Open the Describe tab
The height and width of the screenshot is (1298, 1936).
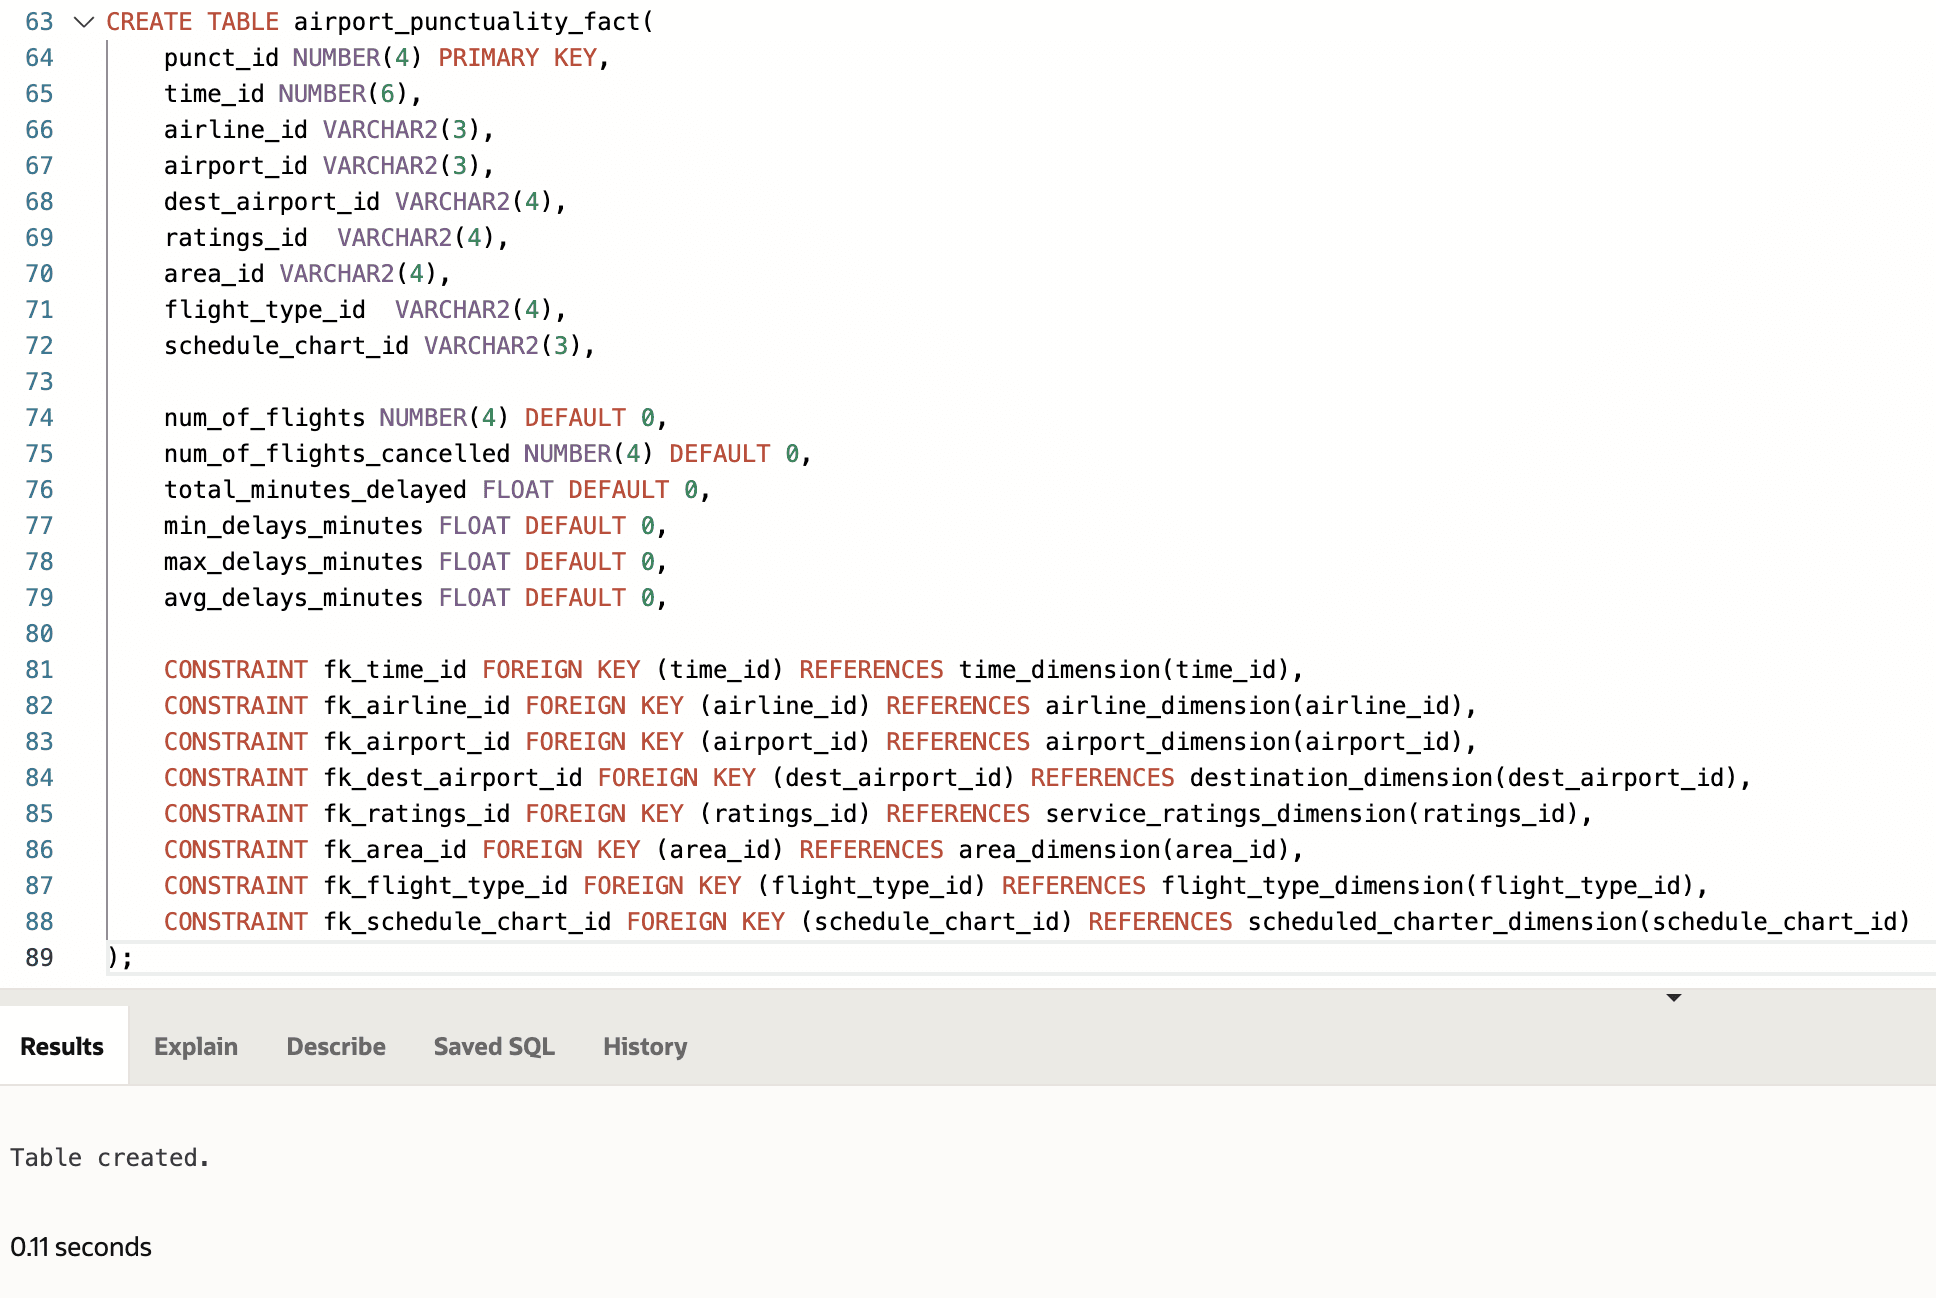coord(336,1046)
